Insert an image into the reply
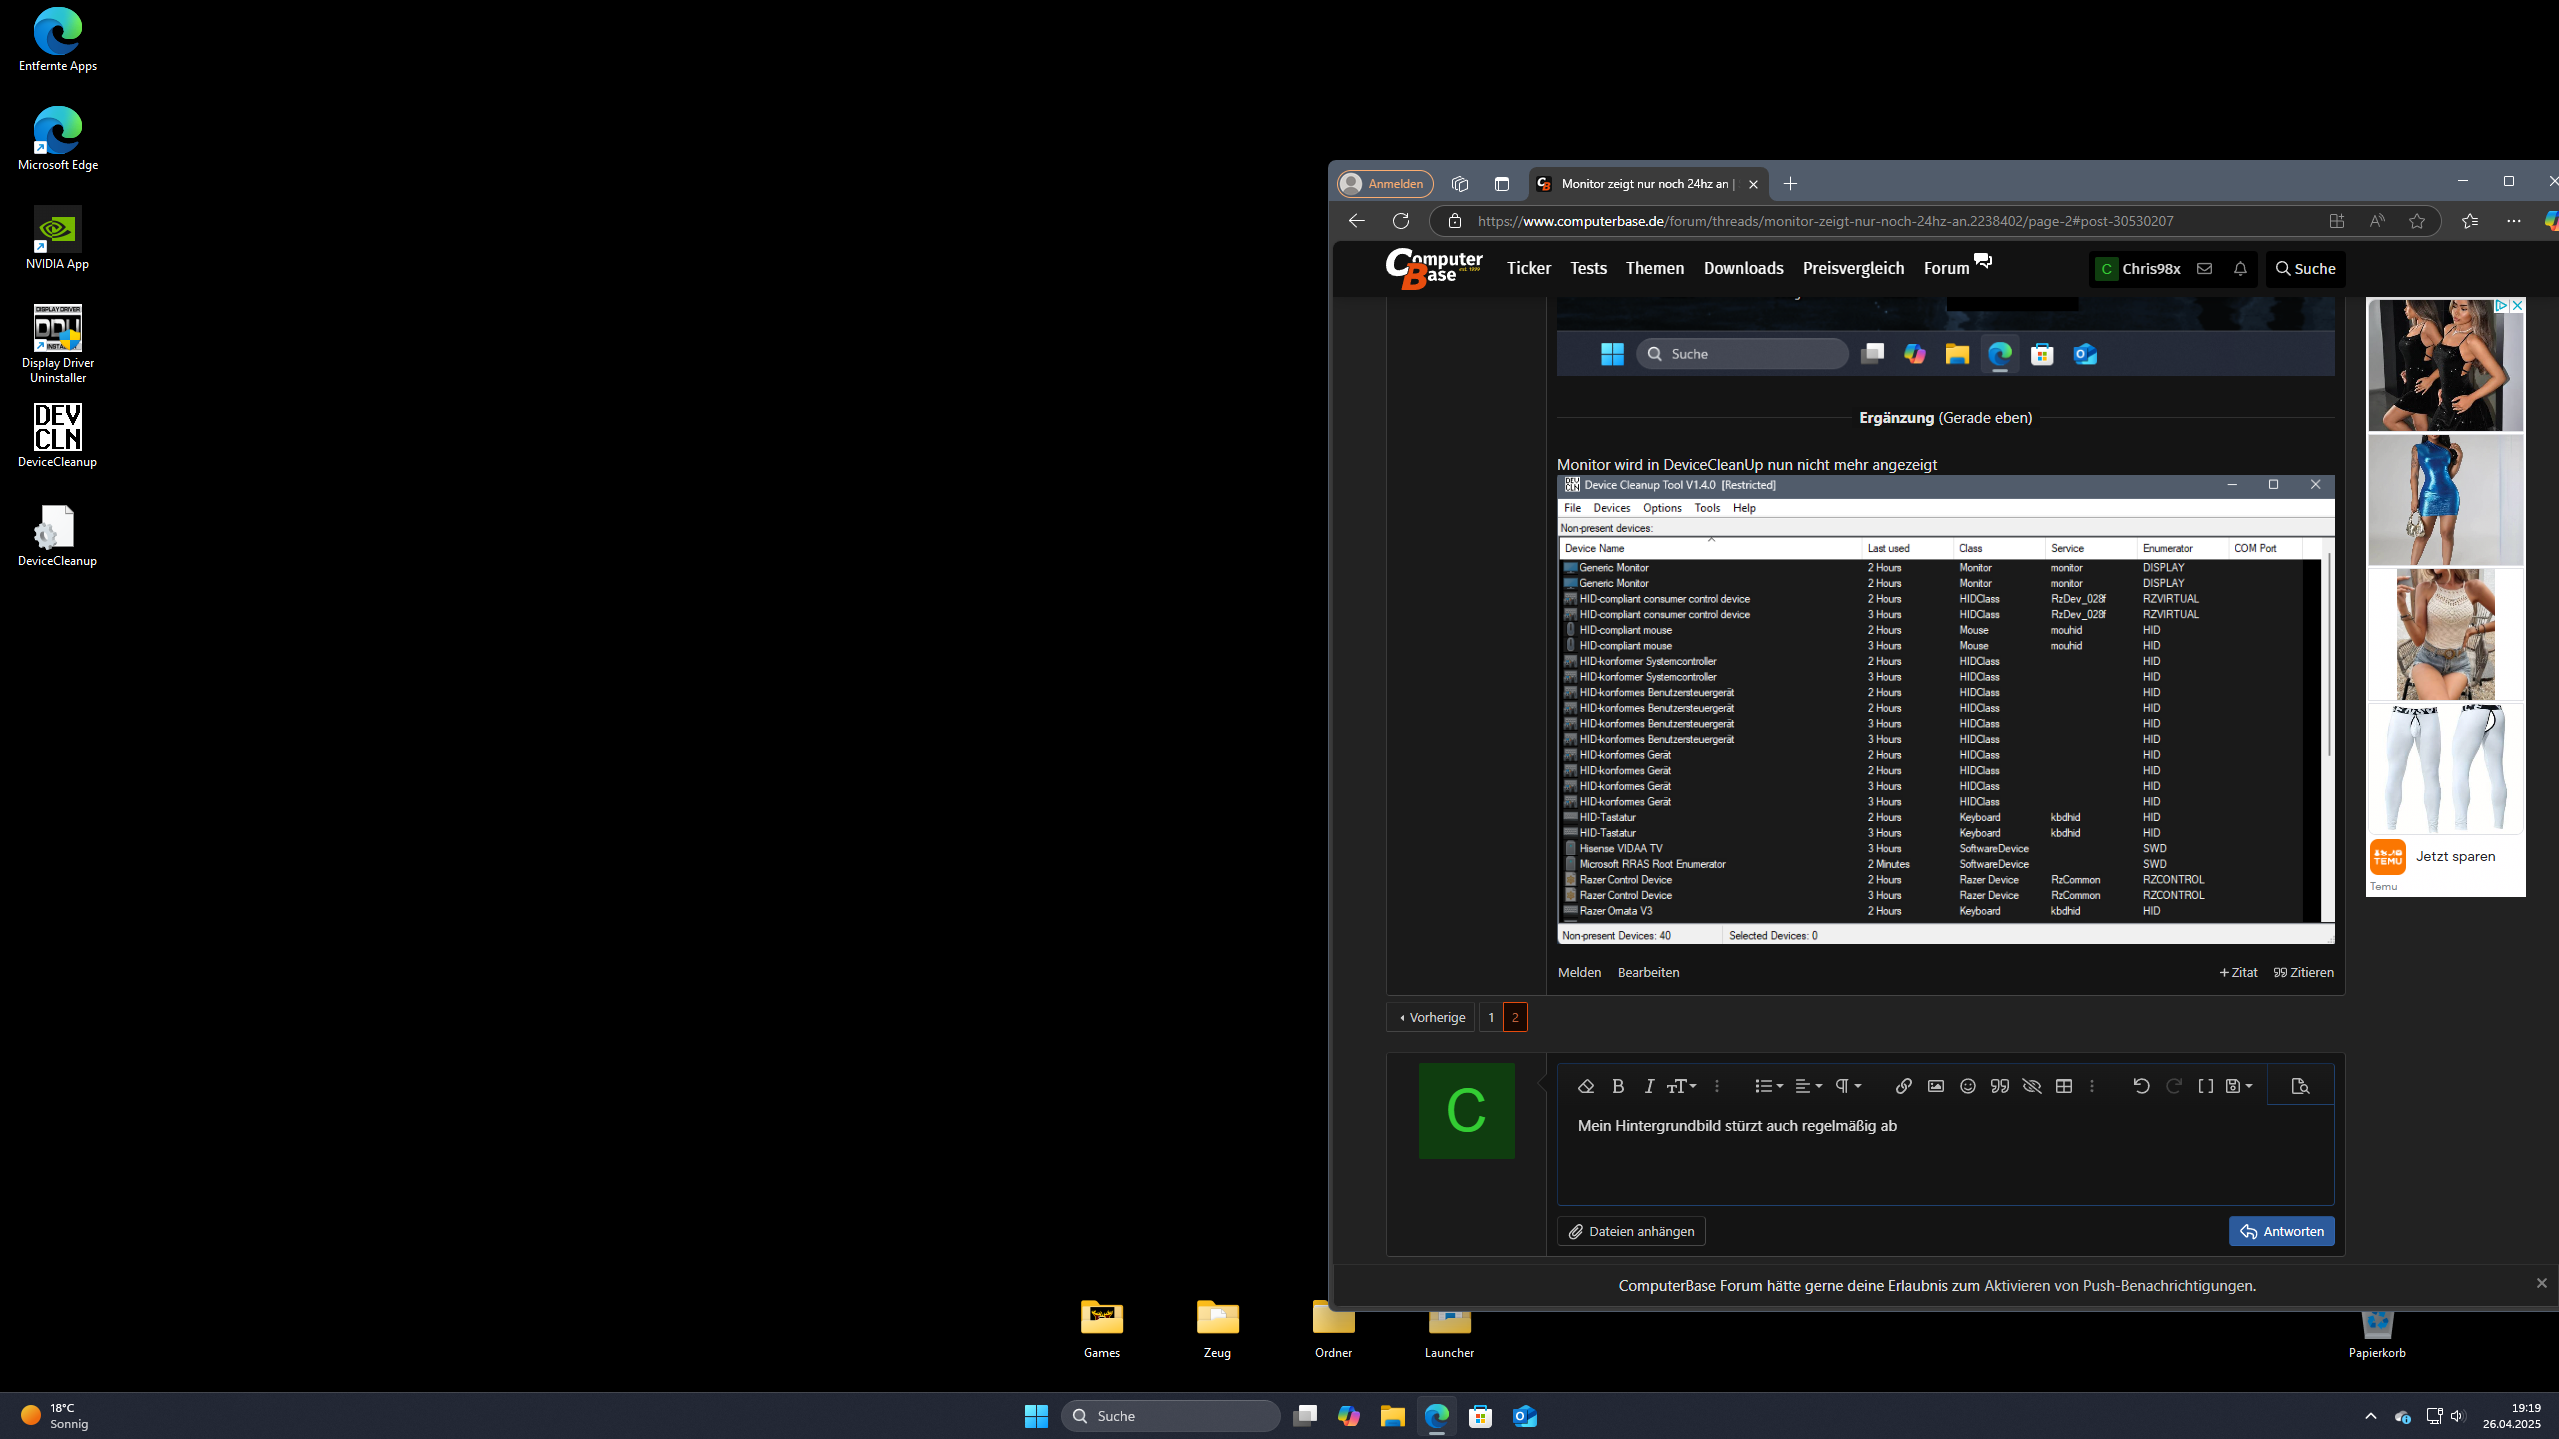The height and width of the screenshot is (1439, 2559). pos(1936,1086)
